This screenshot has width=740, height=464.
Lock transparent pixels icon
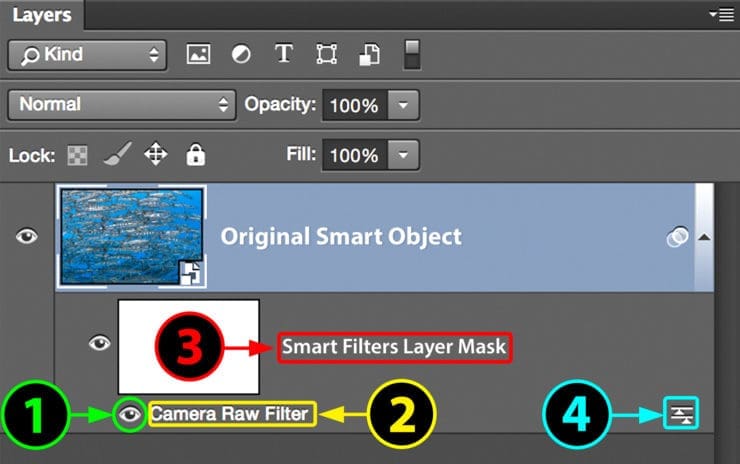[x=77, y=155]
